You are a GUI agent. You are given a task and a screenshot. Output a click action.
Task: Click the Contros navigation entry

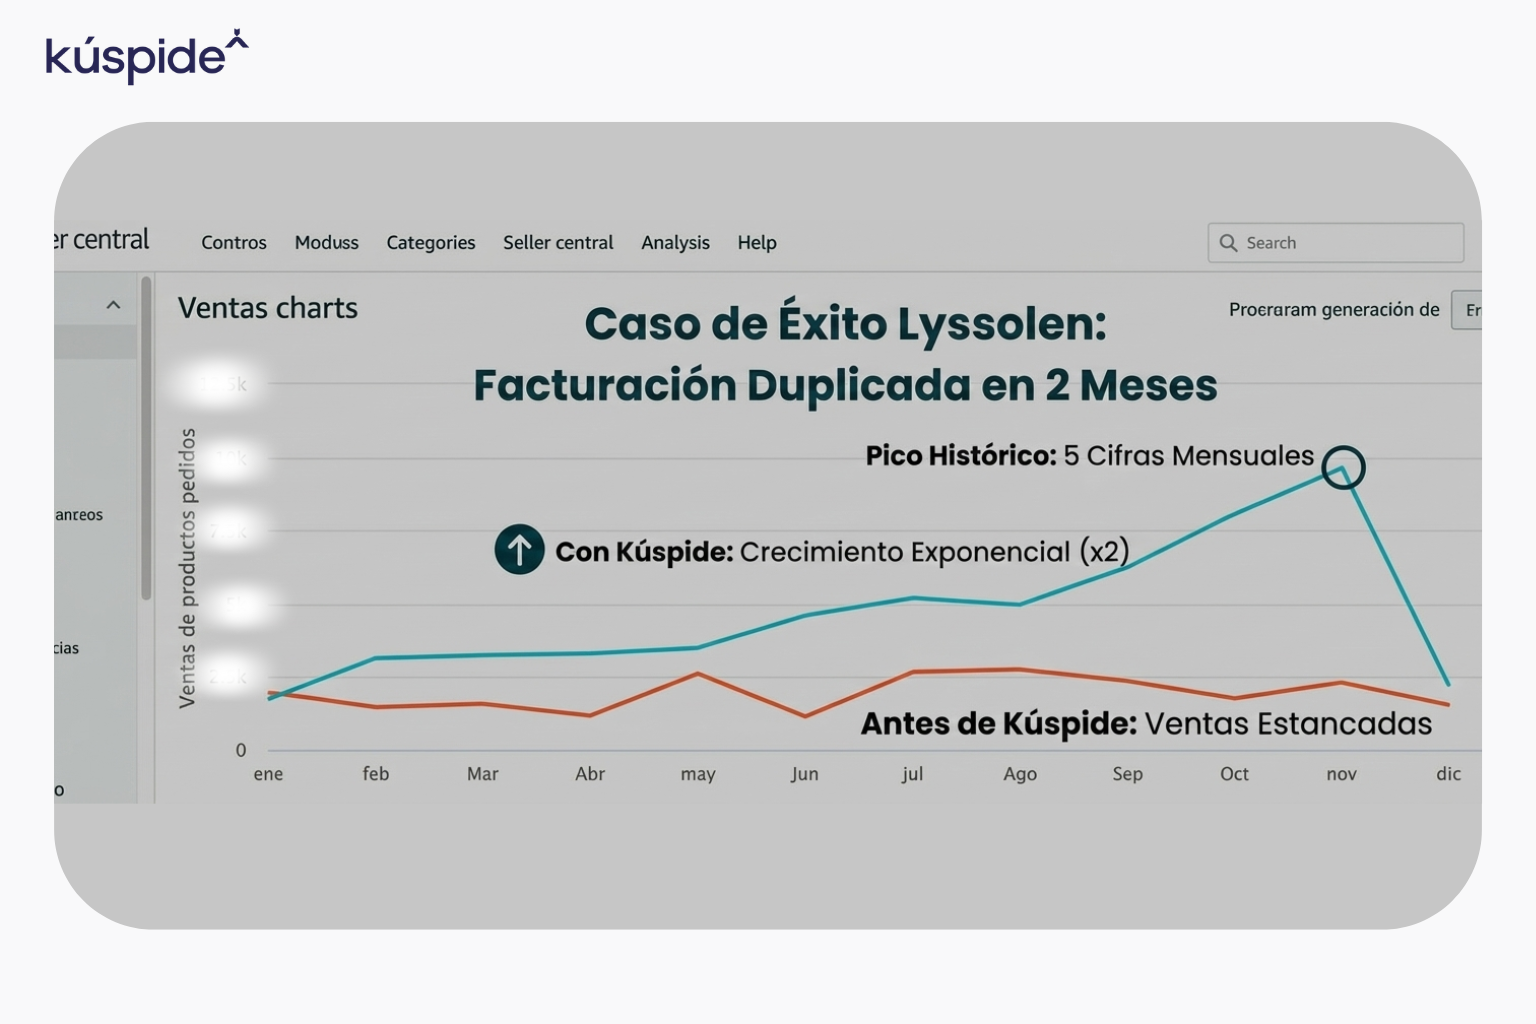click(x=234, y=243)
